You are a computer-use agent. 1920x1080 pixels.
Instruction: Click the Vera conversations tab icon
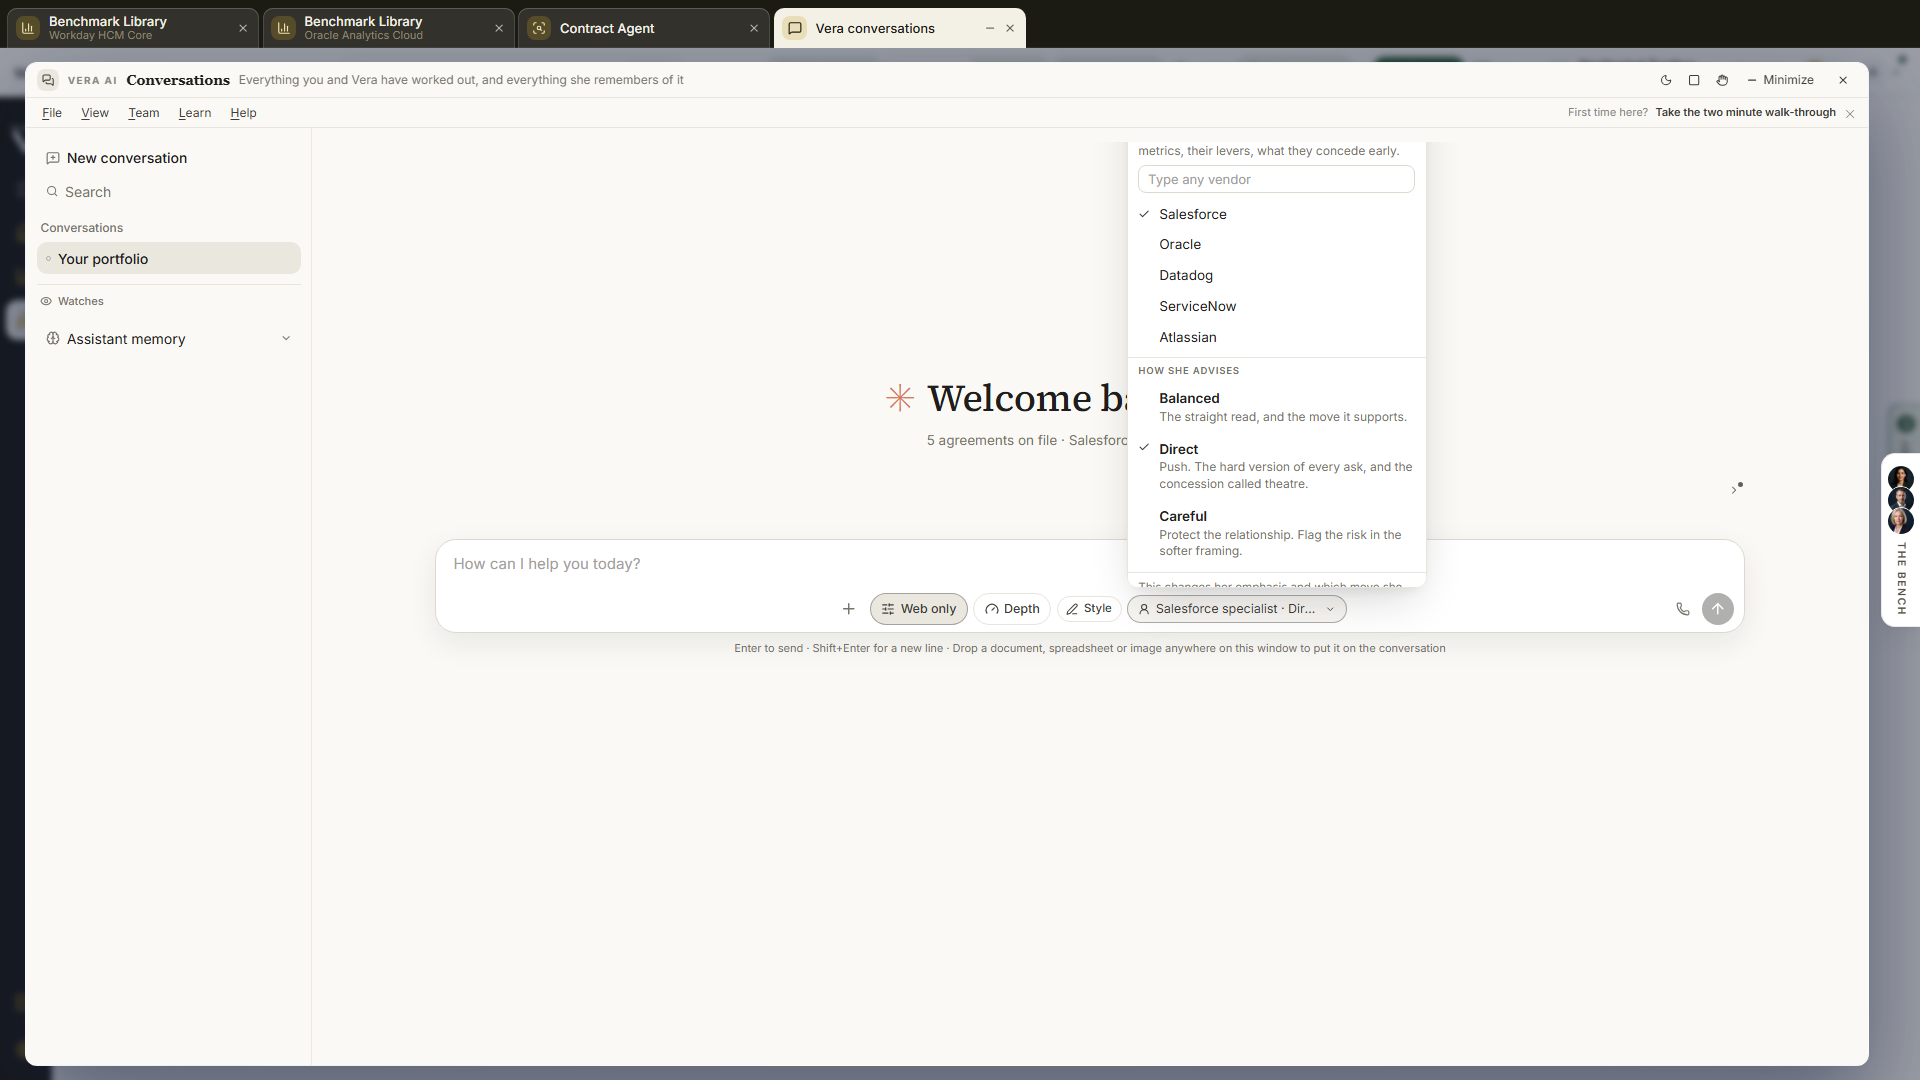click(x=795, y=28)
